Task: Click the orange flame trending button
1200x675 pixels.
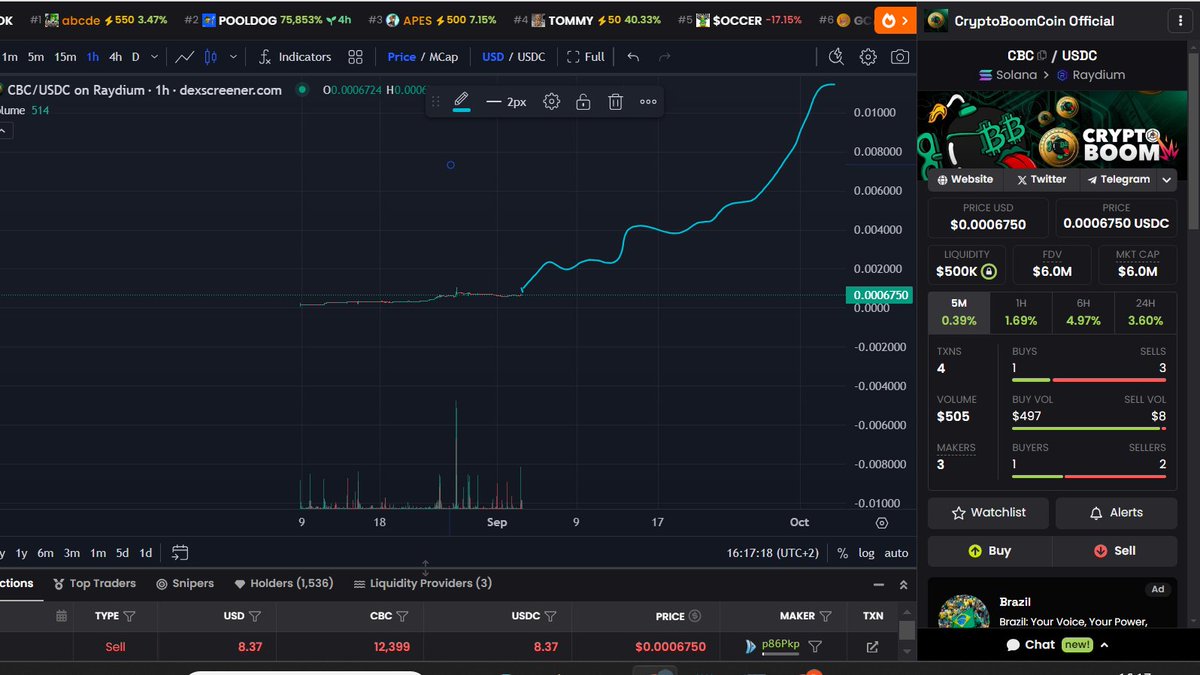Action: tap(895, 20)
